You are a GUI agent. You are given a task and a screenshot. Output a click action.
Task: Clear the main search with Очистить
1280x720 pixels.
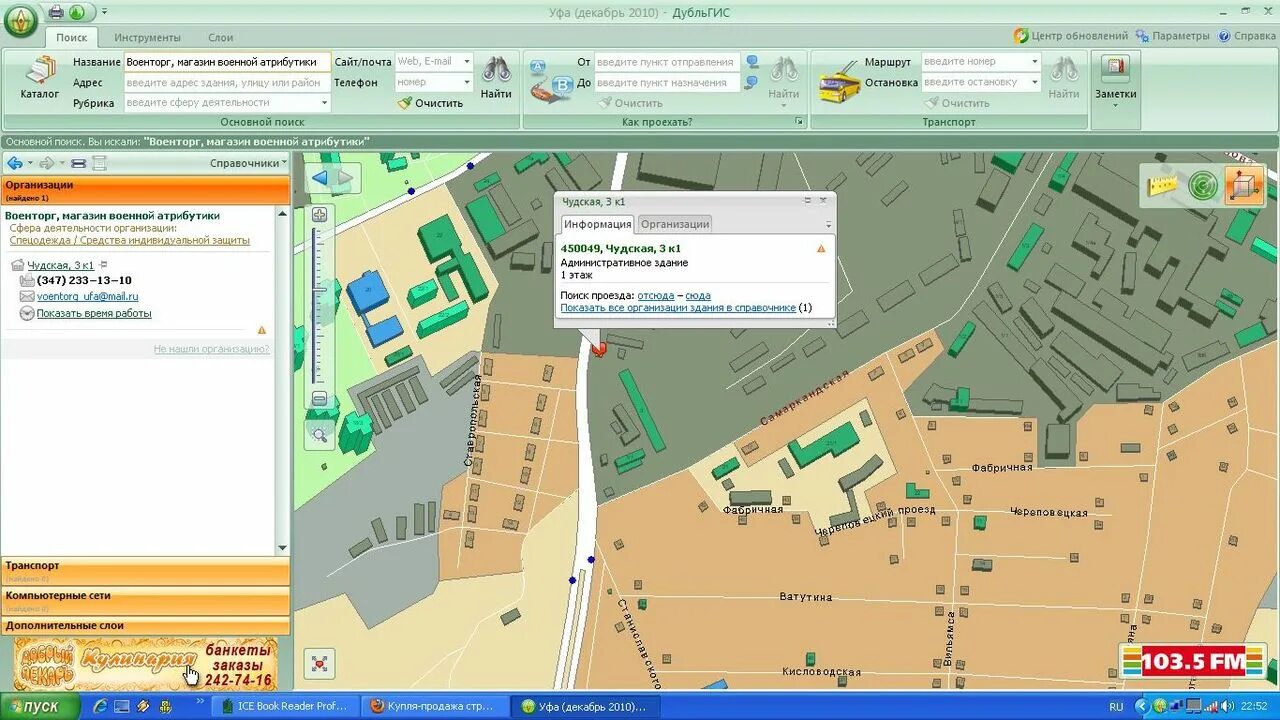430,103
